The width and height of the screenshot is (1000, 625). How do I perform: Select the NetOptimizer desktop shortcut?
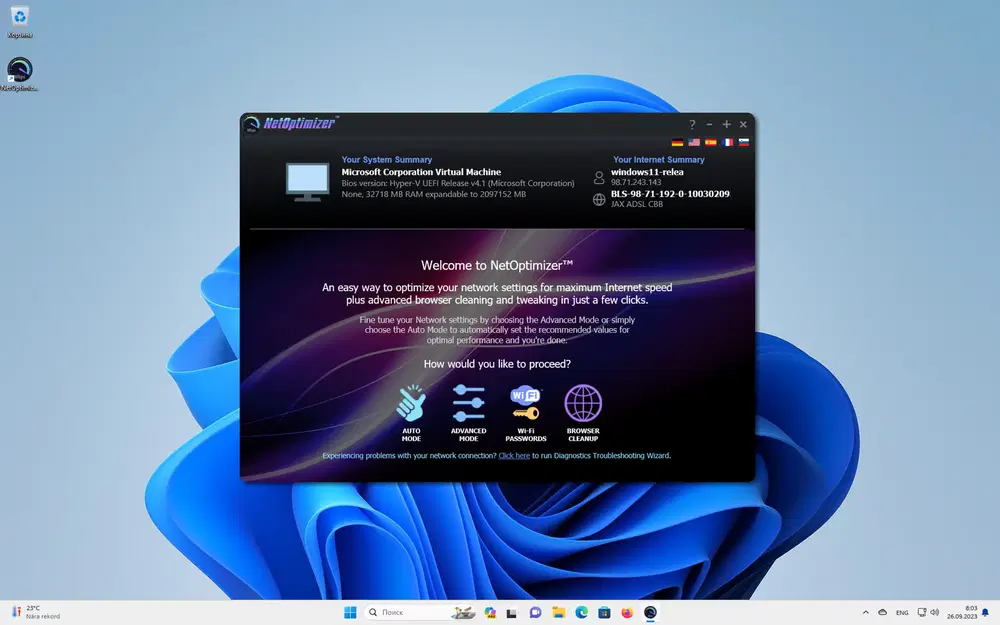click(x=20, y=74)
